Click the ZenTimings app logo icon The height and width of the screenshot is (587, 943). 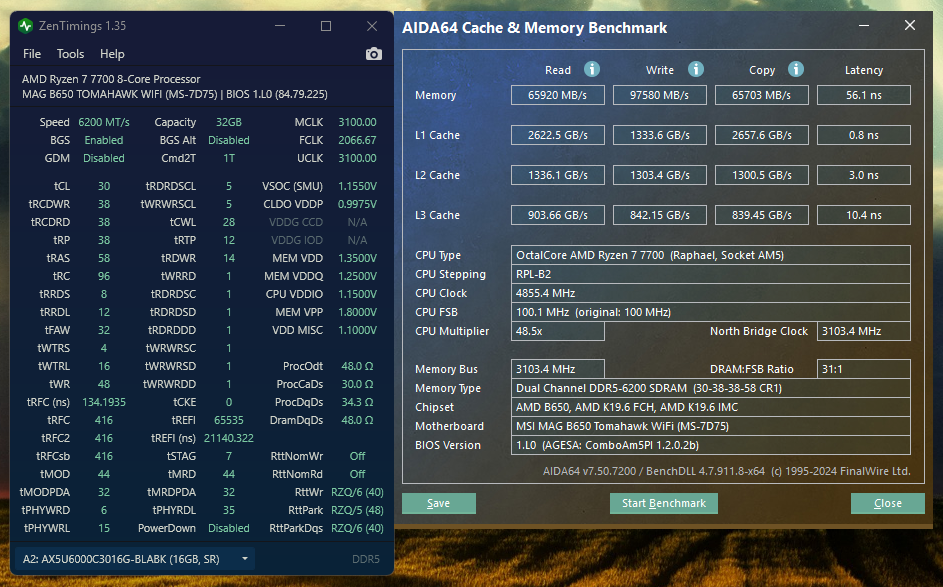pyautogui.click(x=25, y=26)
